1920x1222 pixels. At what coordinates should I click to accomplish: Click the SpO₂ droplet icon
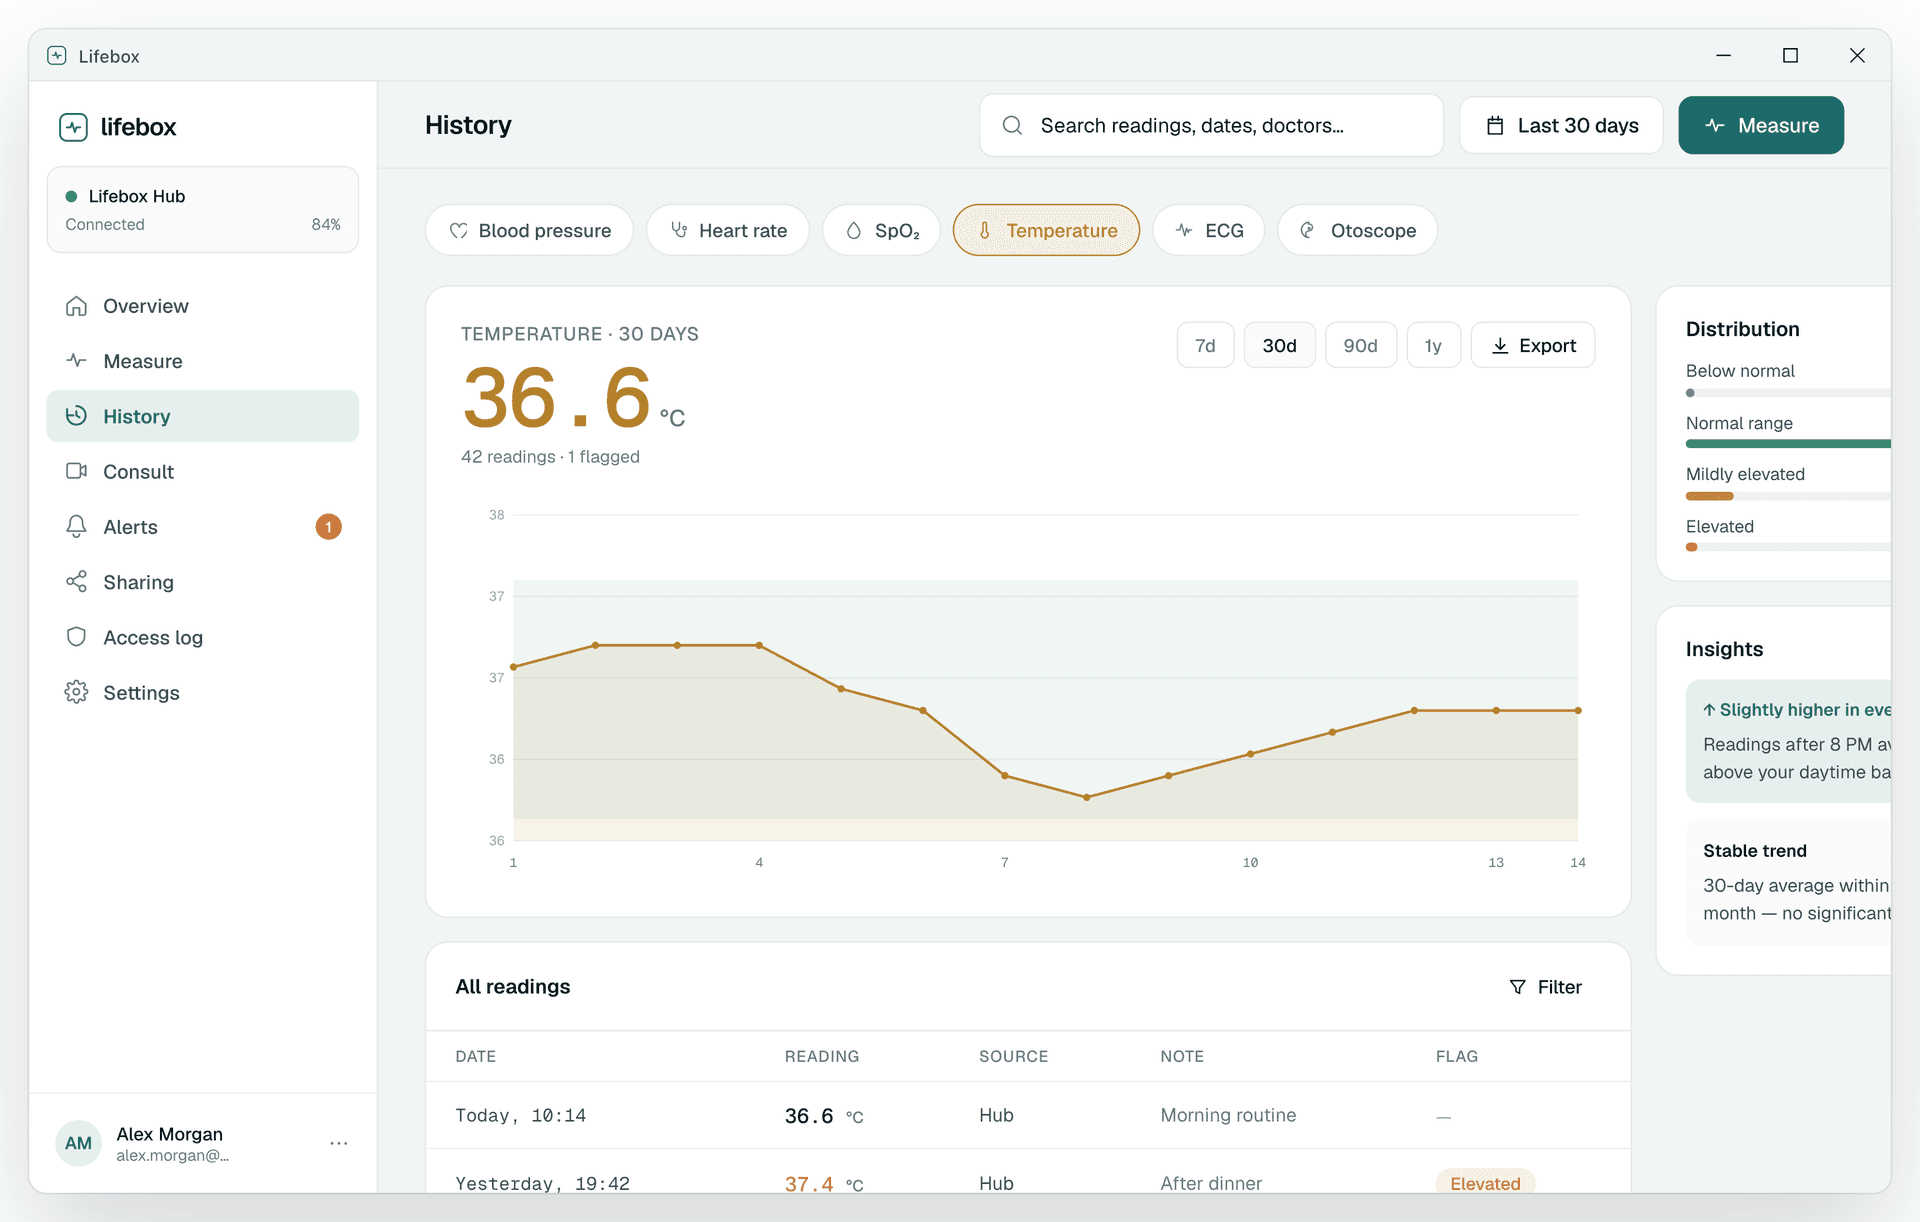click(854, 231)
